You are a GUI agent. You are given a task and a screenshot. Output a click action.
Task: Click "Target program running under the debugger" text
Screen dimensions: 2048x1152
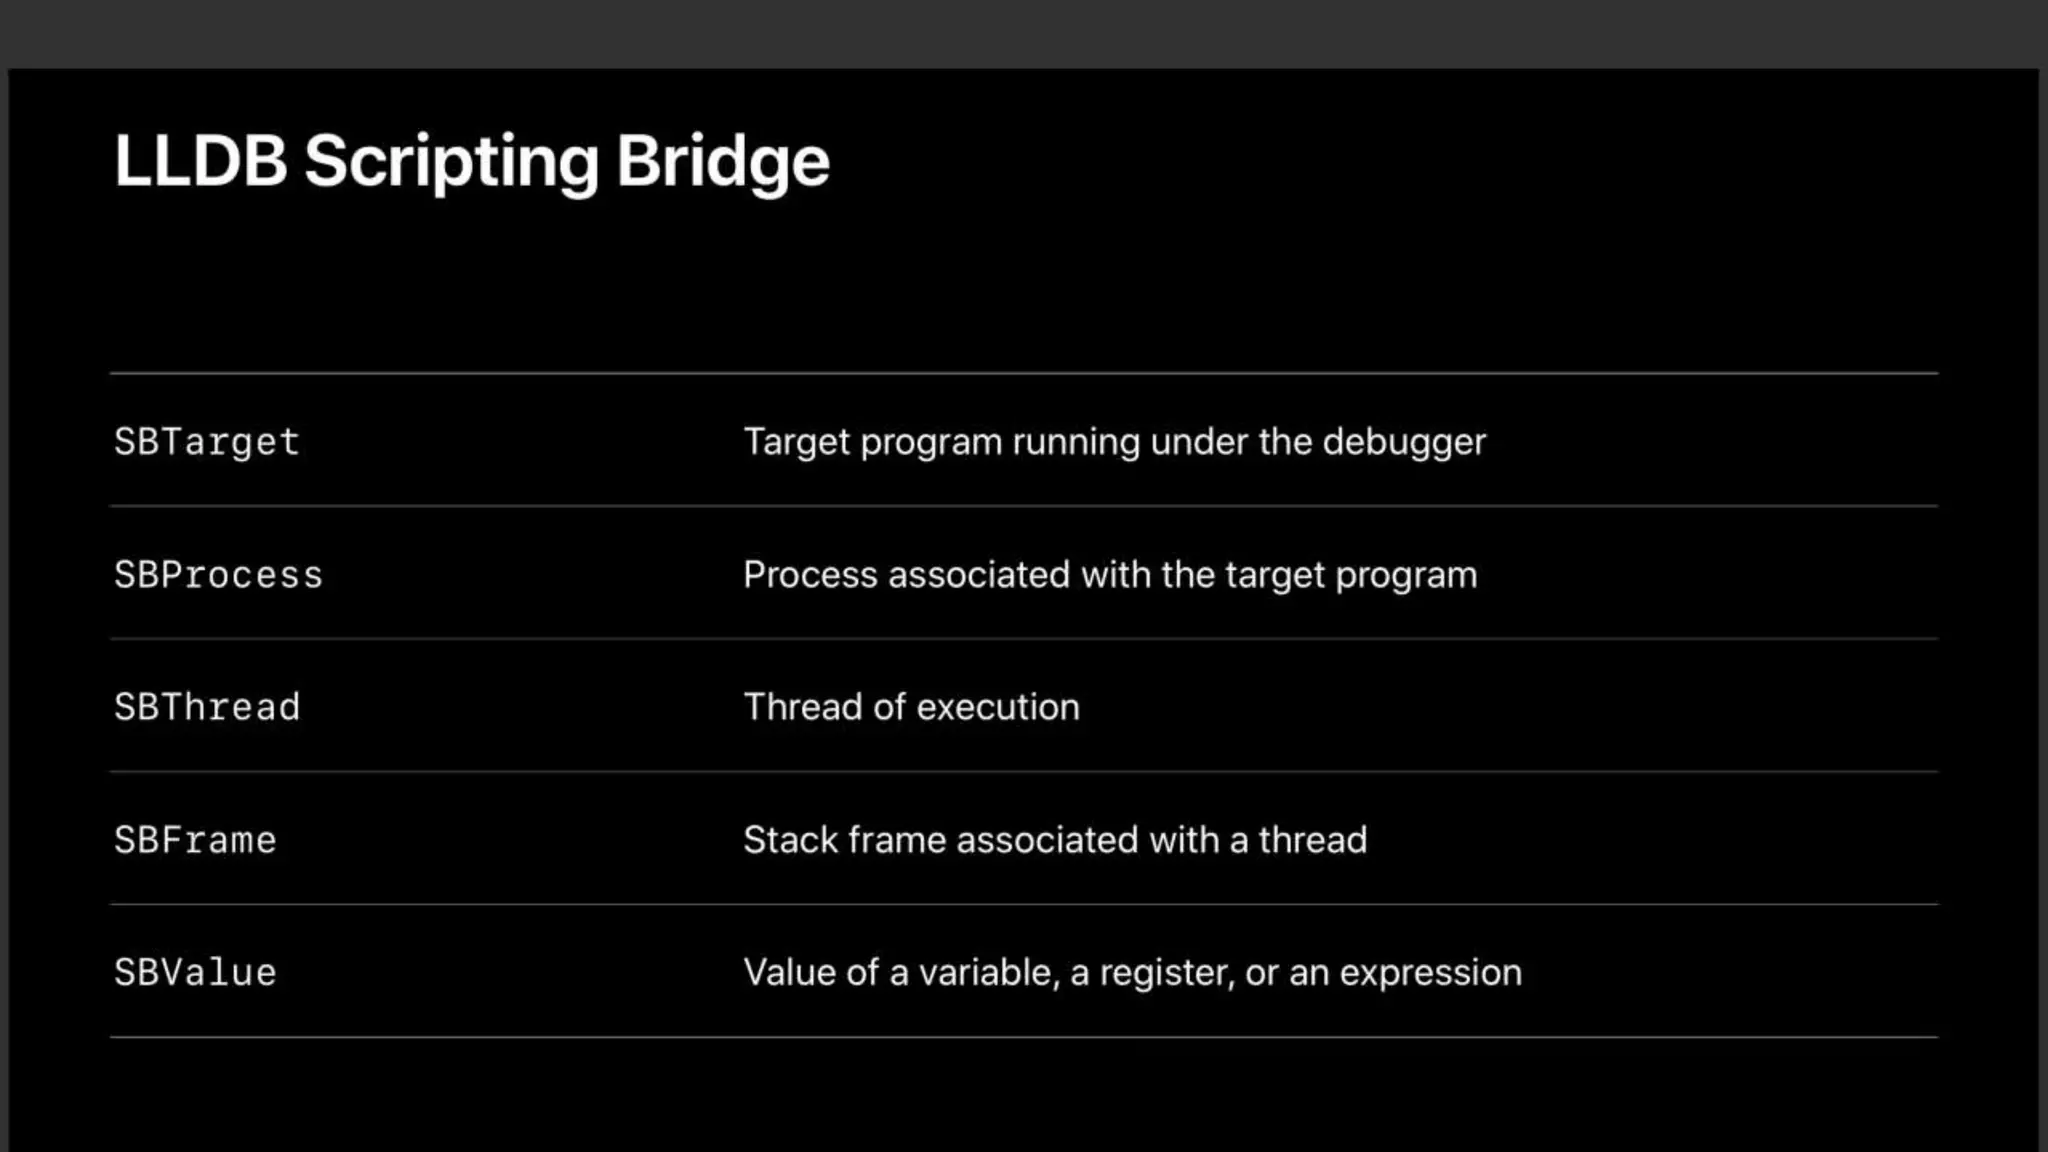[x=1114, y=442]
